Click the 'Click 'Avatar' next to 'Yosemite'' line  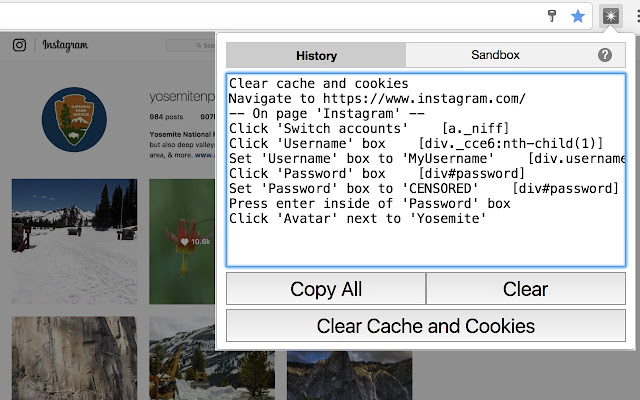coord(358,218)
